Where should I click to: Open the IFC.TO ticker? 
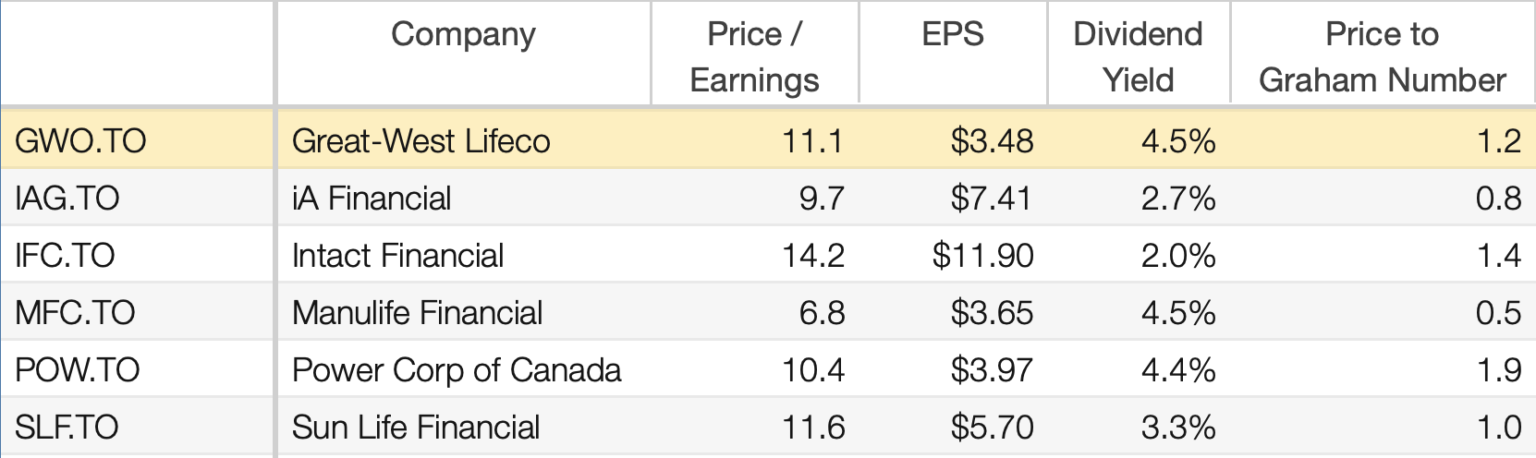(65, 256)
